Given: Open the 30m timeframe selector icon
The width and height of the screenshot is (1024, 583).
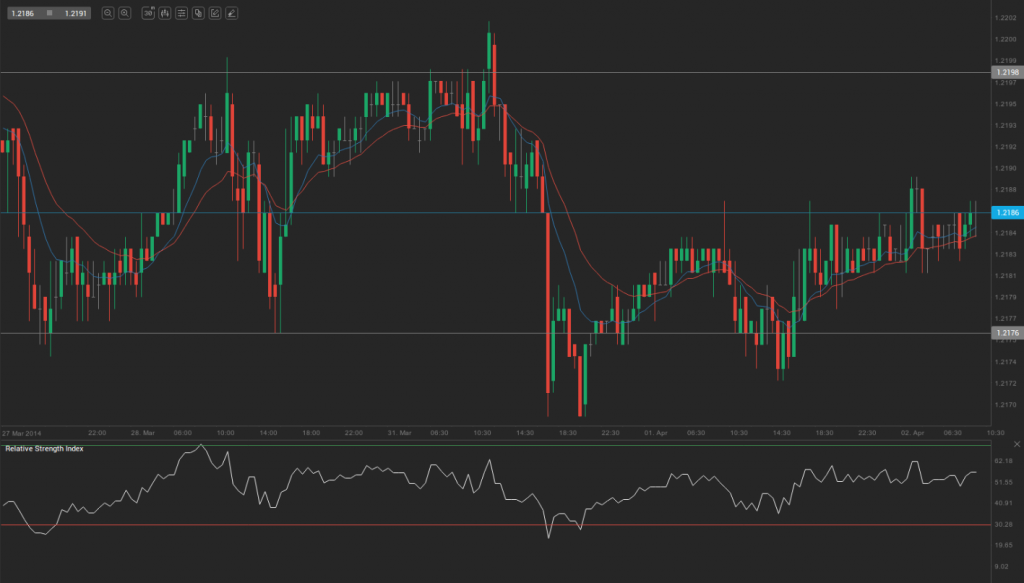Looking at the screenshot, I should [x=148, y=13].
